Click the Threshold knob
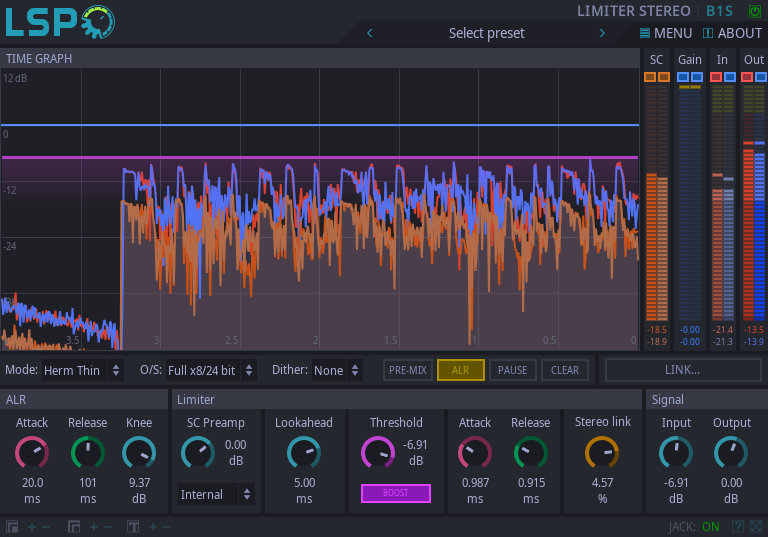Screen dimensions: 768x537 [x=377, y=454]
